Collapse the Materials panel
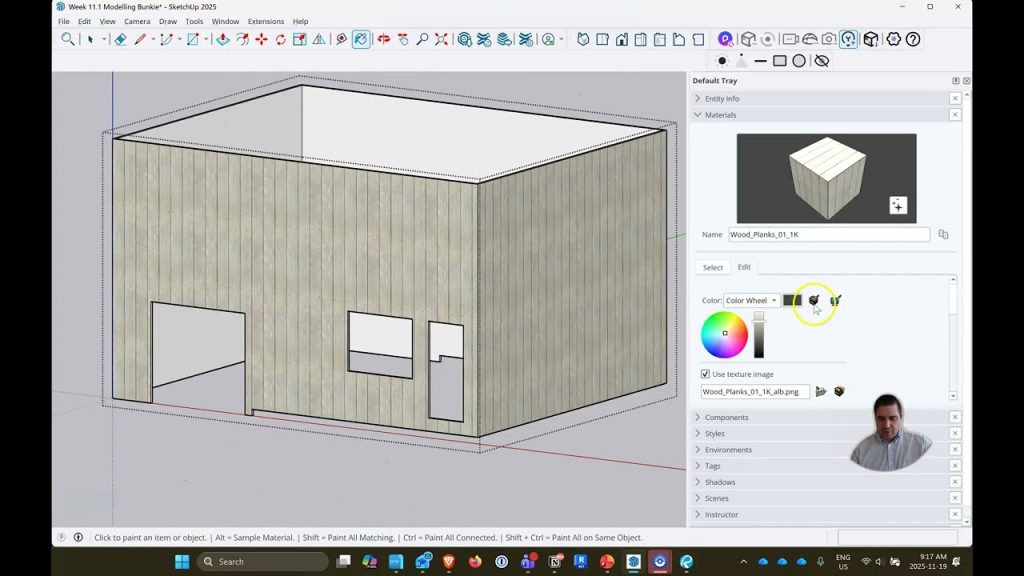Screen dimensions: 1024x576 click(720, 115)
